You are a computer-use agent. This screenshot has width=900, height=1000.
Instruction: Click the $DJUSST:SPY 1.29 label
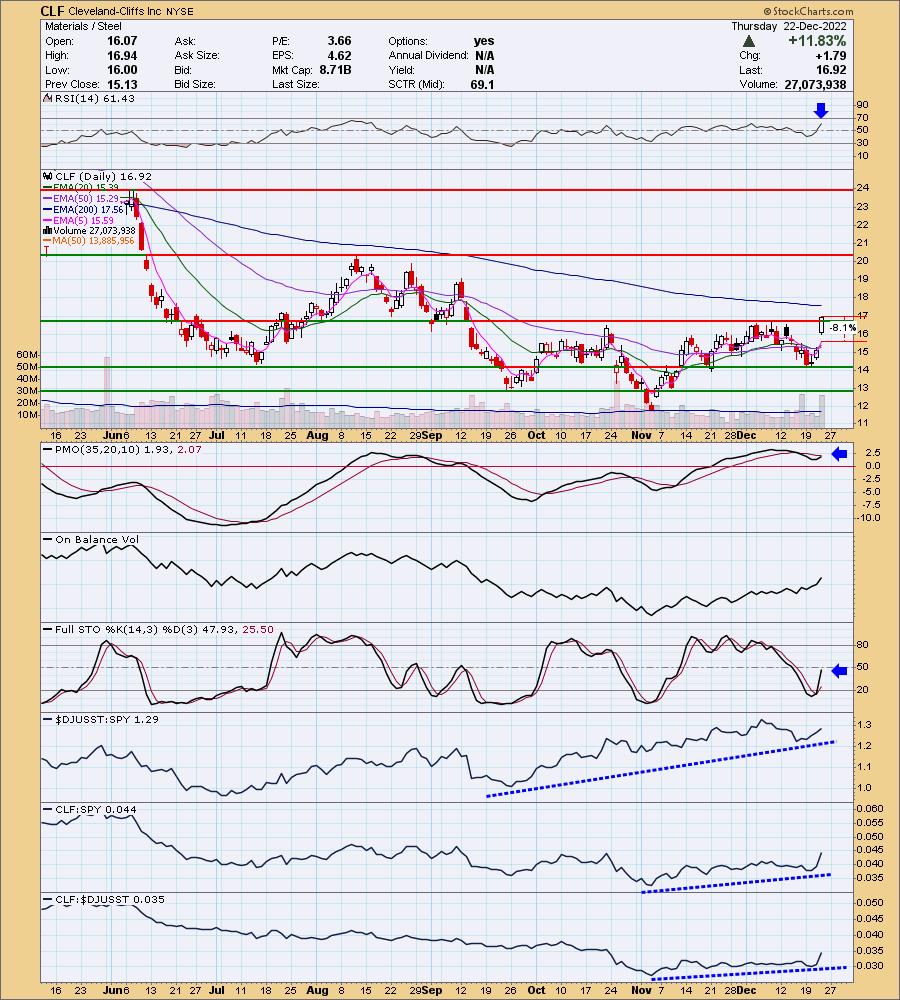pos(101,719)
